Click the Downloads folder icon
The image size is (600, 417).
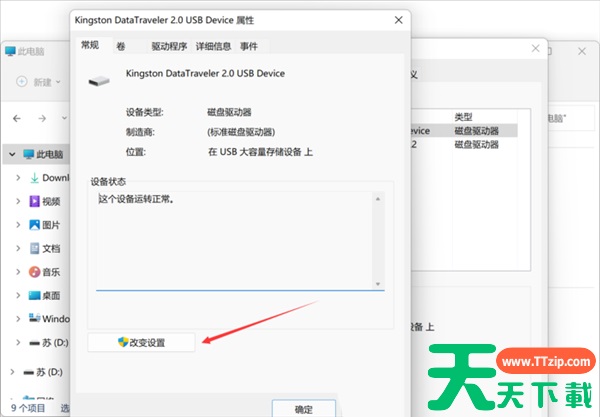click(x=34, y=178)
